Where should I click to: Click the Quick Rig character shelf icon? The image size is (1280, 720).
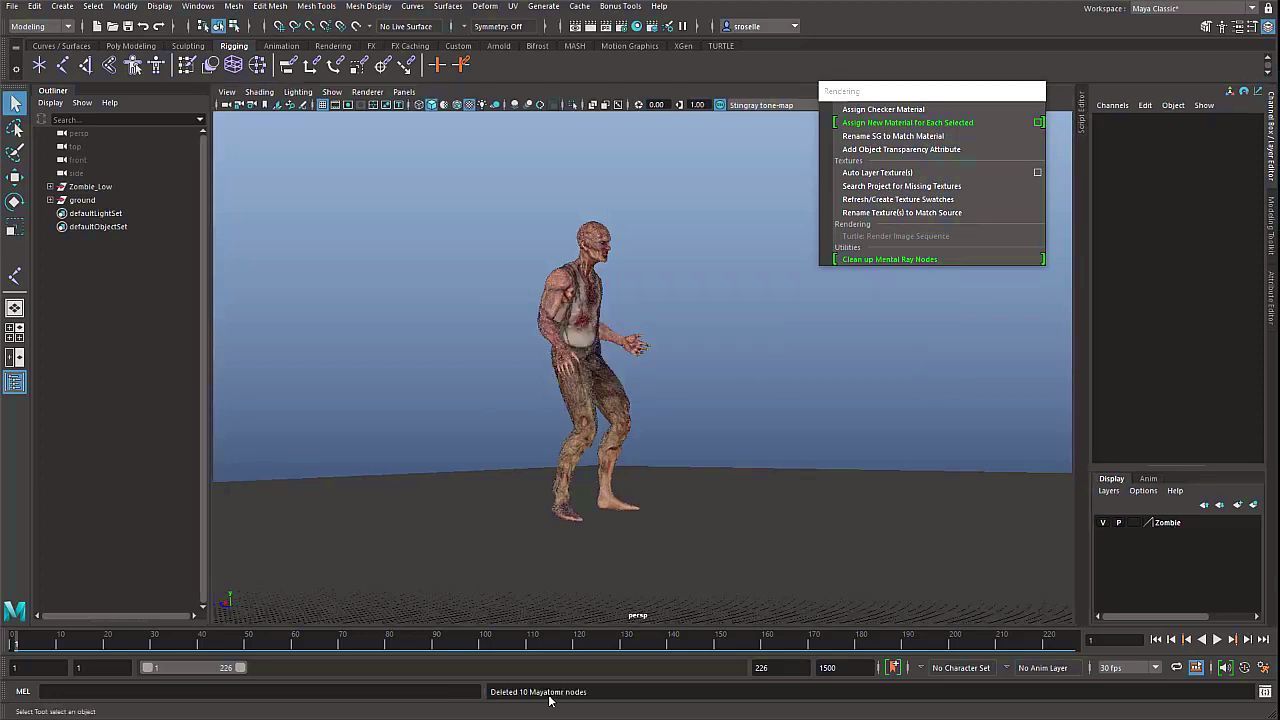pyautogui.click(x=133, y=66)
